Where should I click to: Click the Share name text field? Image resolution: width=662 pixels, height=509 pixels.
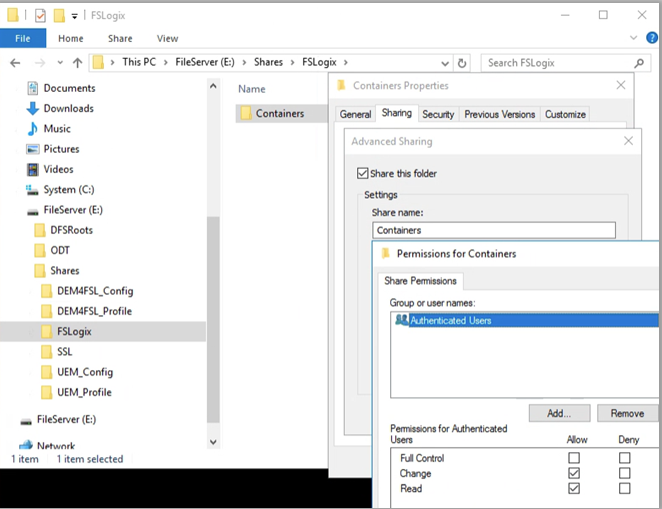coord(494,230)
